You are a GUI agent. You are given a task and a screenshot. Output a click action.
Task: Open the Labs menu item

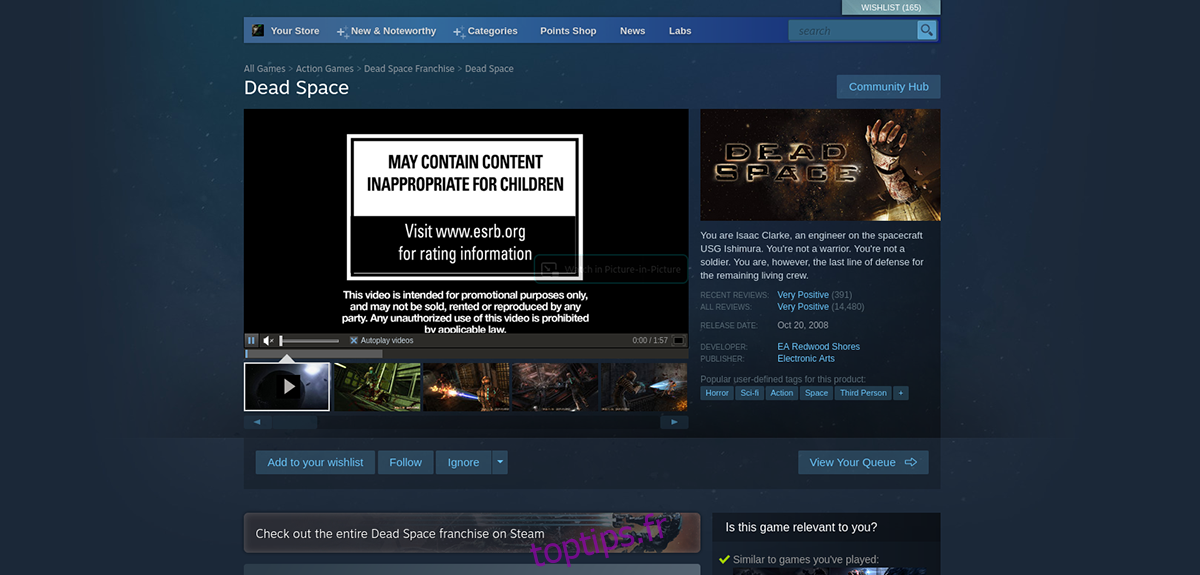[680, 31]
